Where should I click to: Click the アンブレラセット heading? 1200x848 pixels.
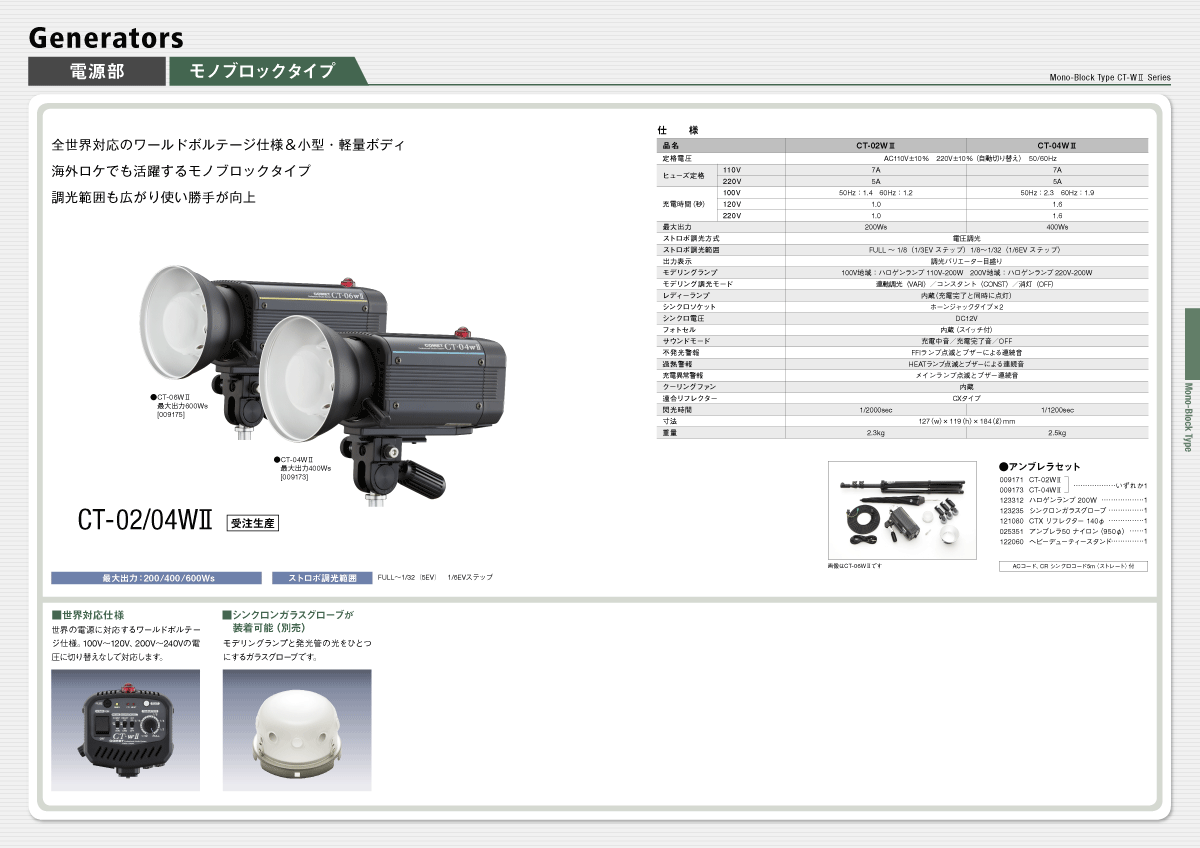click(x=1040, y=467)
